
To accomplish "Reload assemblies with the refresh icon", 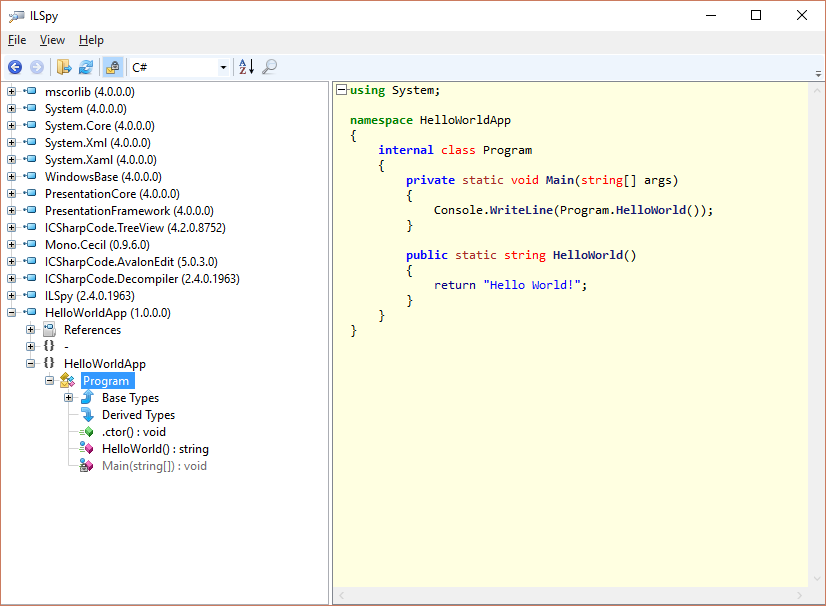I will point(86,67).
